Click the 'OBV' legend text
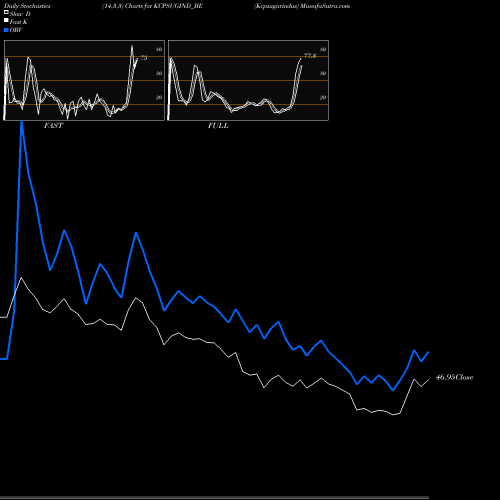Screen dimensions: 500x500 [16, 30]
